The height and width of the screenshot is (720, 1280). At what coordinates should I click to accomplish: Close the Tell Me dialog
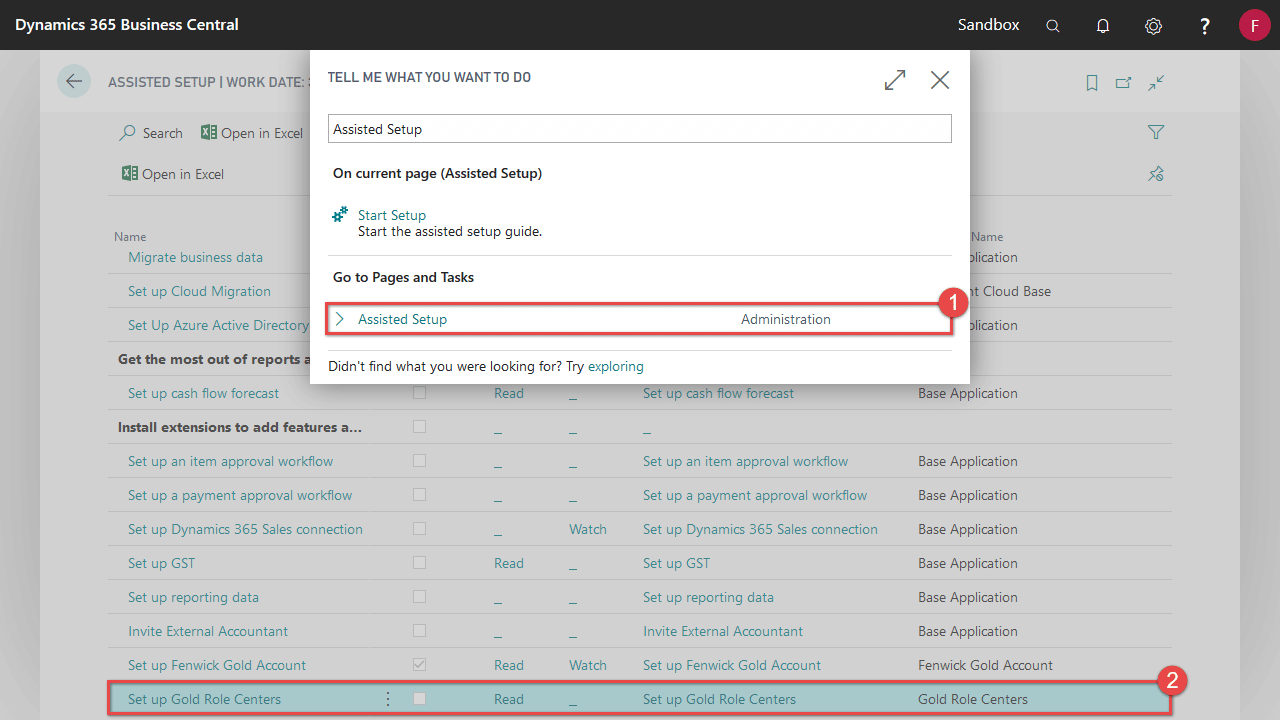[940, 80]
